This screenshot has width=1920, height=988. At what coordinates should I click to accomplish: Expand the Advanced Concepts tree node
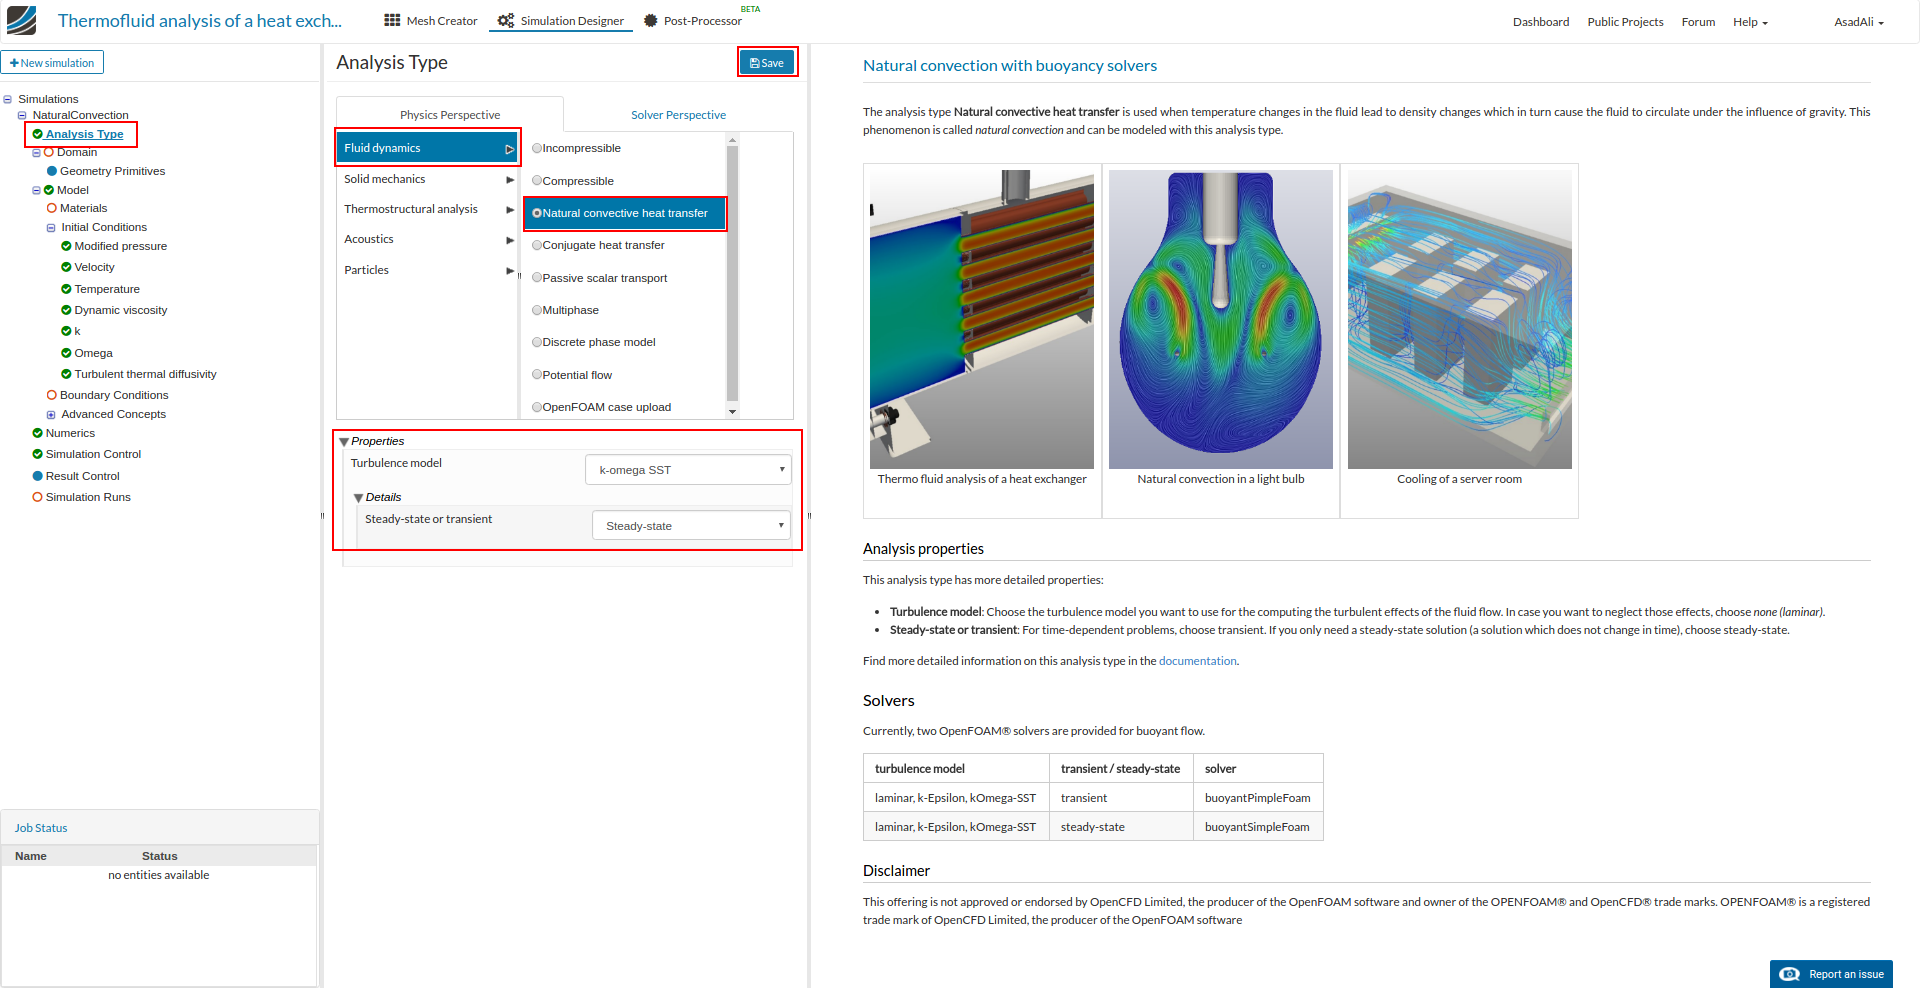coord(51,414)
